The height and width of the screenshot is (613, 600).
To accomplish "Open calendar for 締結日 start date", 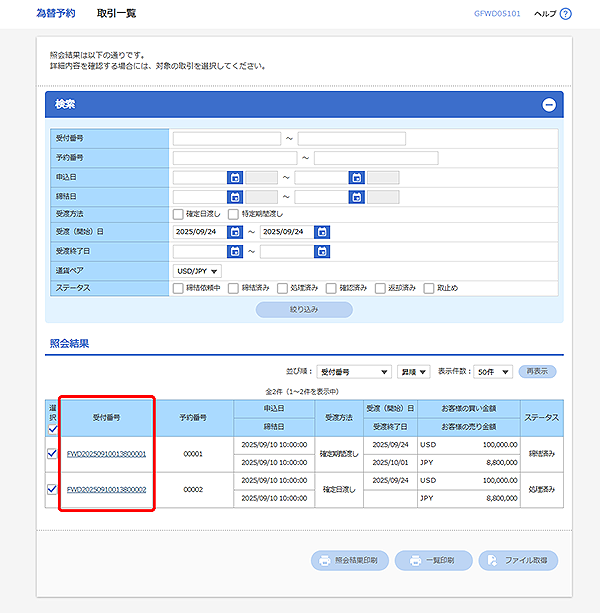I will click(235, 197).
